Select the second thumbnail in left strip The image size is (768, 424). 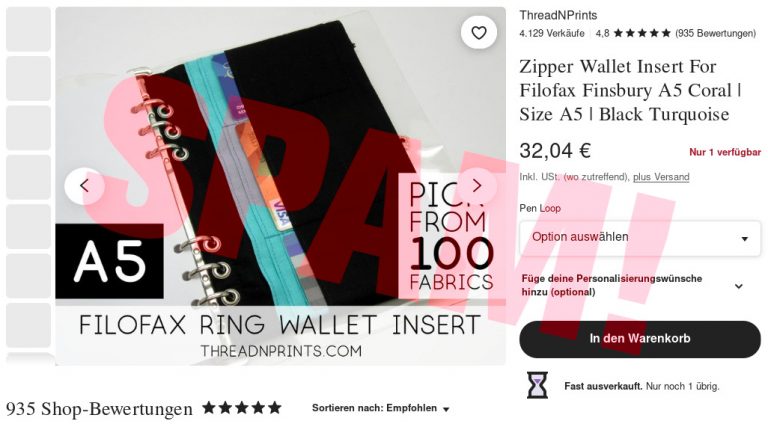tap(28, 78)
